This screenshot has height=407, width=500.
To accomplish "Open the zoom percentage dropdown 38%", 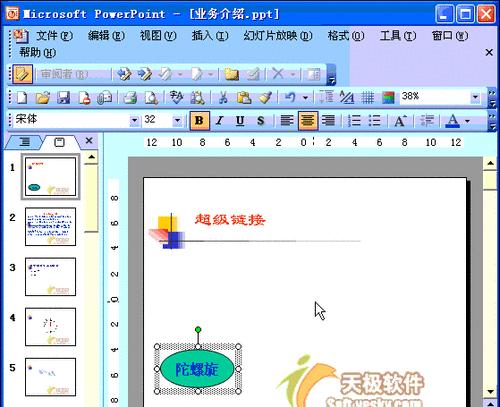I will click(x=475, y=97).
